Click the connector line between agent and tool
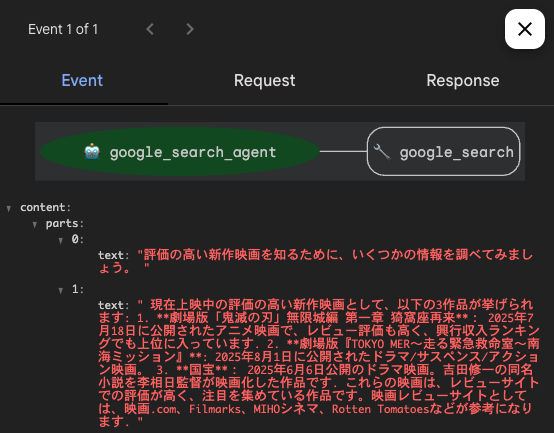This screenshot has width=554, height=433. click(x=343, y=152)
